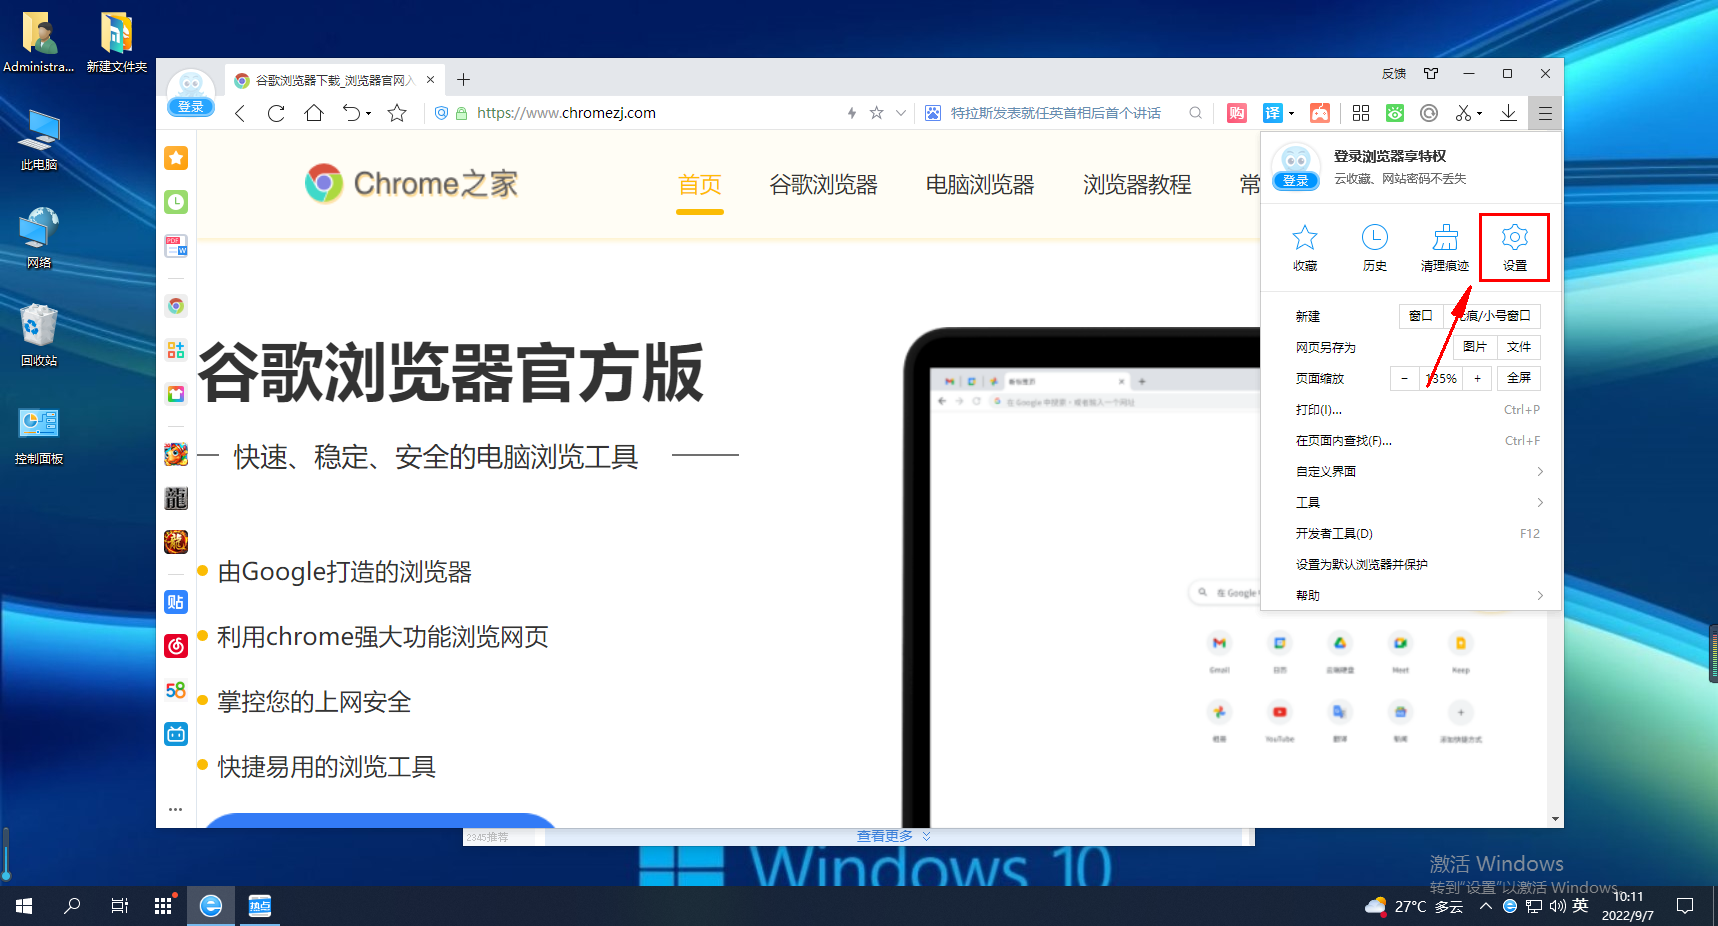Click the circular @ toolbar icon

tap(1429, 113)
